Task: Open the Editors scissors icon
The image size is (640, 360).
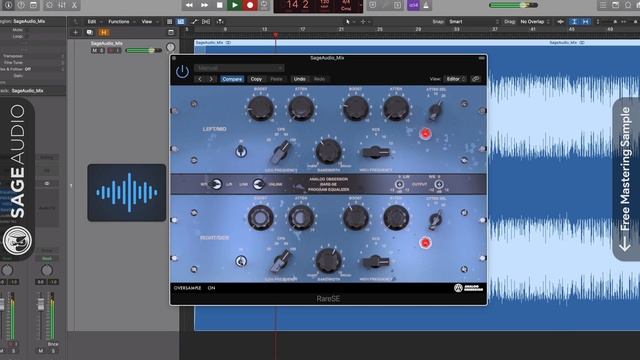Action: pos(74,5)
